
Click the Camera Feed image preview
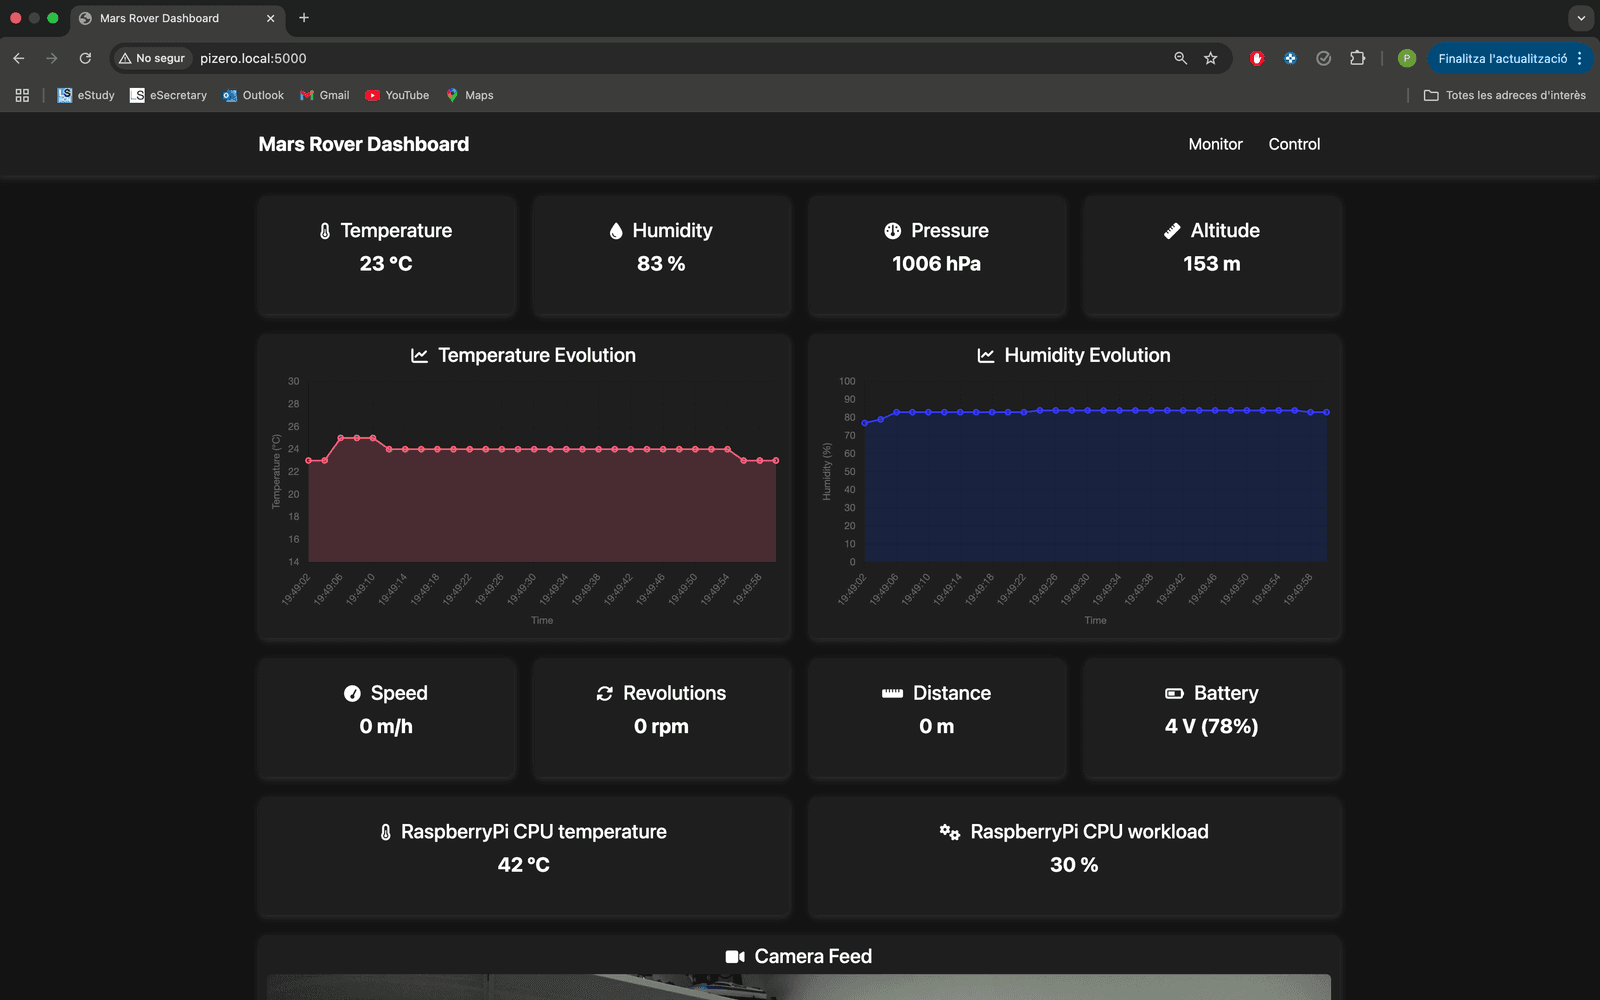(799, 987)
